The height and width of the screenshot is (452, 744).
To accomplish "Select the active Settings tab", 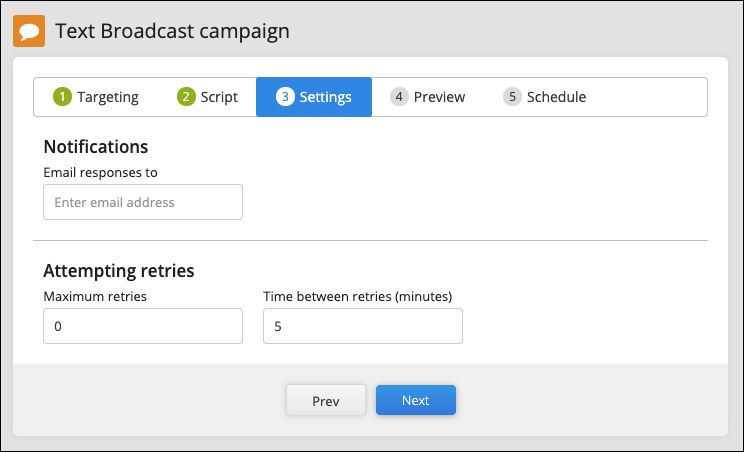I will coord(314,97).
